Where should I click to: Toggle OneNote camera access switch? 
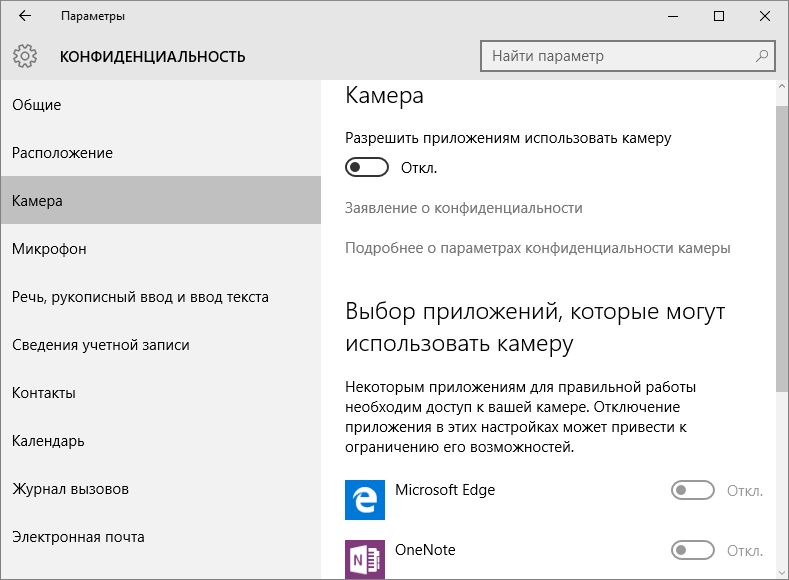click(x=692, y=550)
